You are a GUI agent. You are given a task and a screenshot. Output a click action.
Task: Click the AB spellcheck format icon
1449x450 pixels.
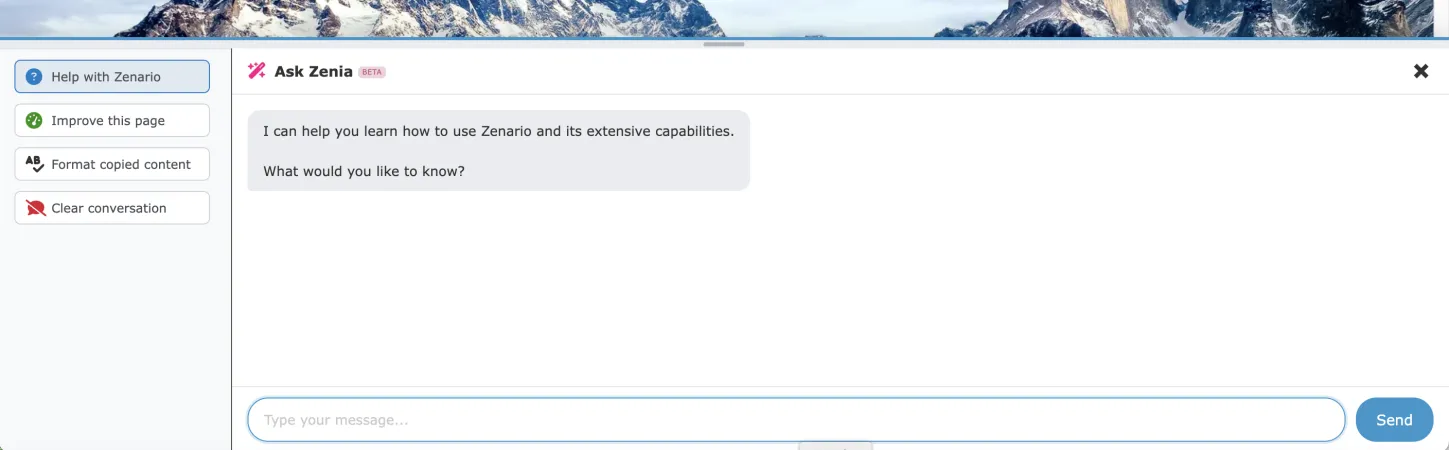click(x=35, y=164)
